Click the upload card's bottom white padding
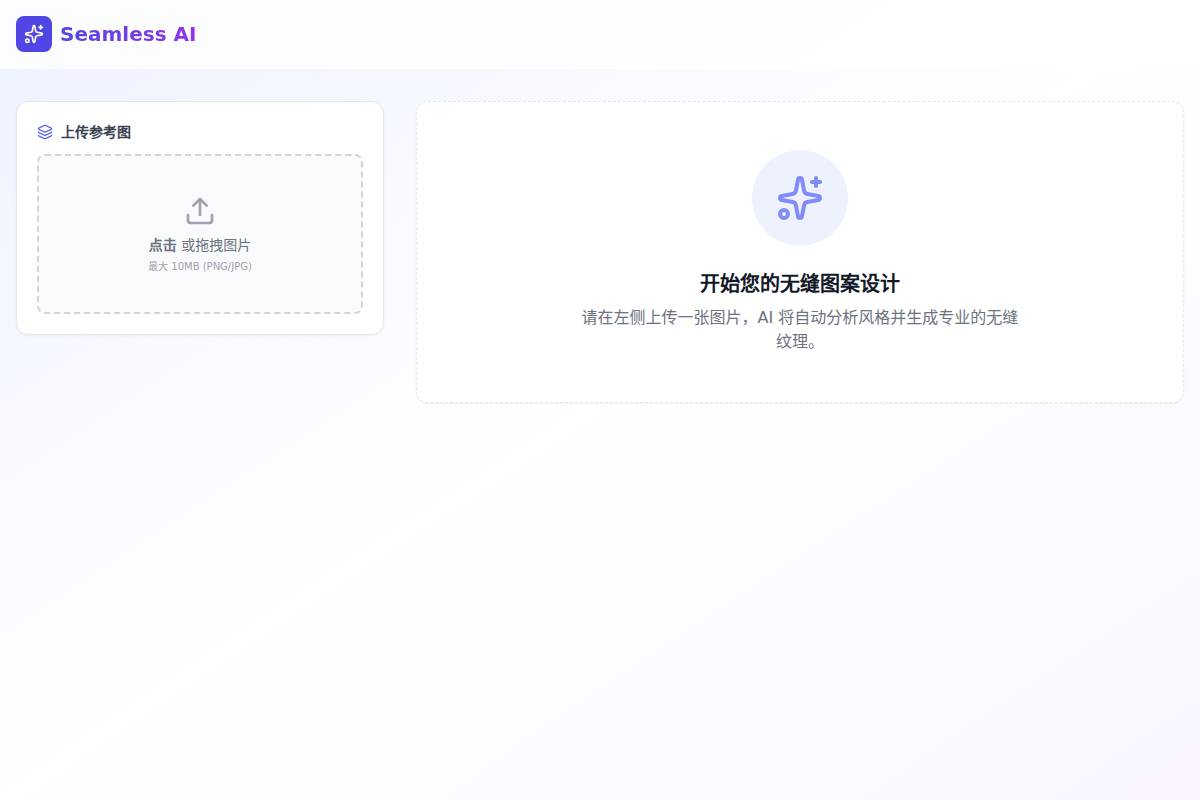The width and height of the screenshot is (1200, 800). click(x=200, y=324)
